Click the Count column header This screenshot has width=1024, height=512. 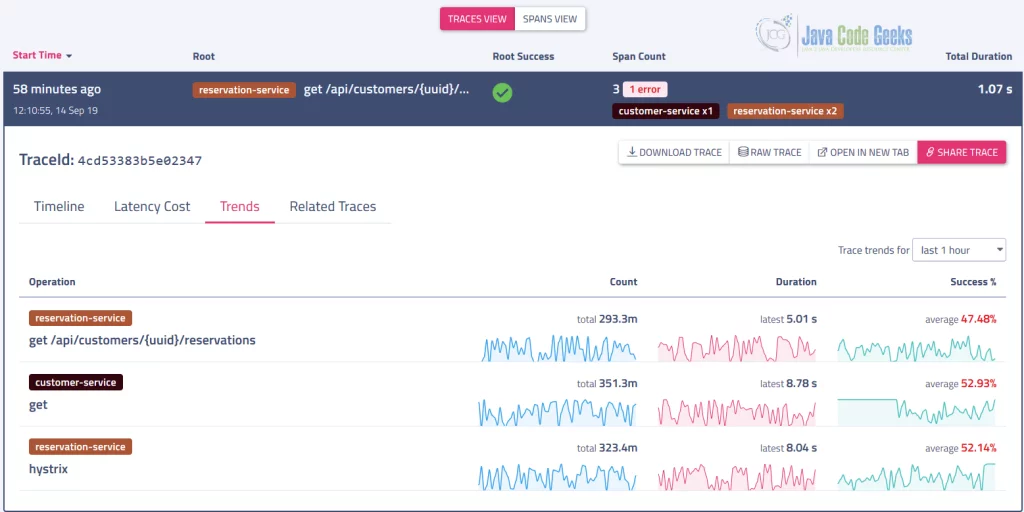(x=624, y=282)
